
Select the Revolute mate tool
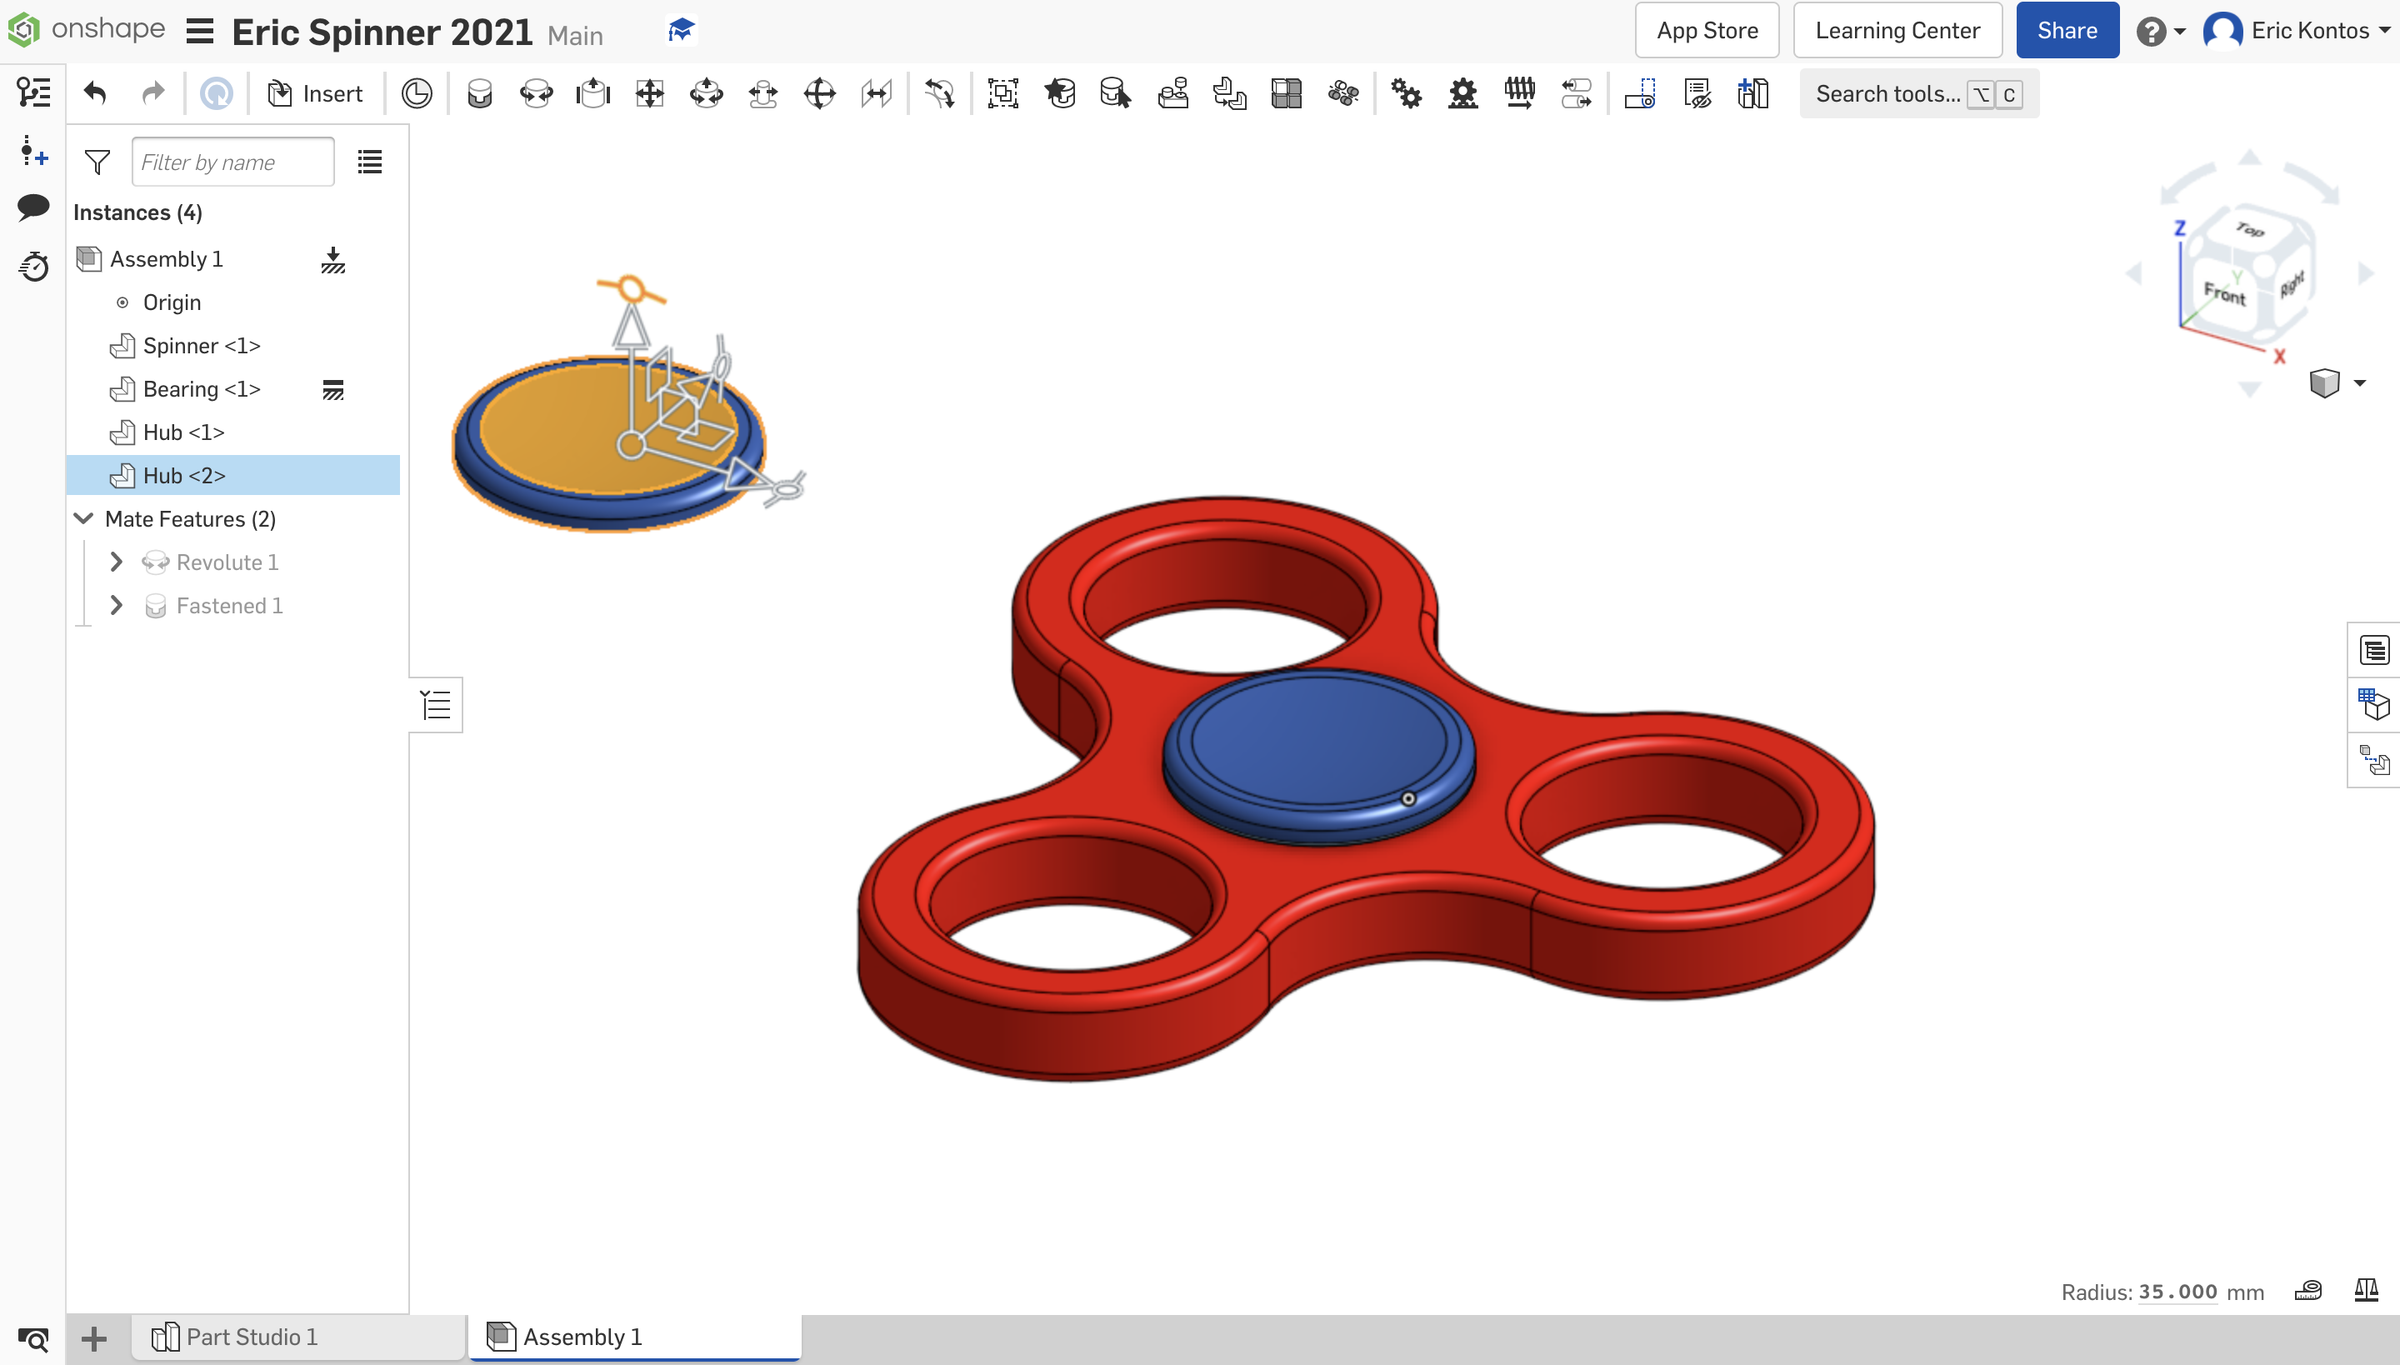(x=537, y=93)
